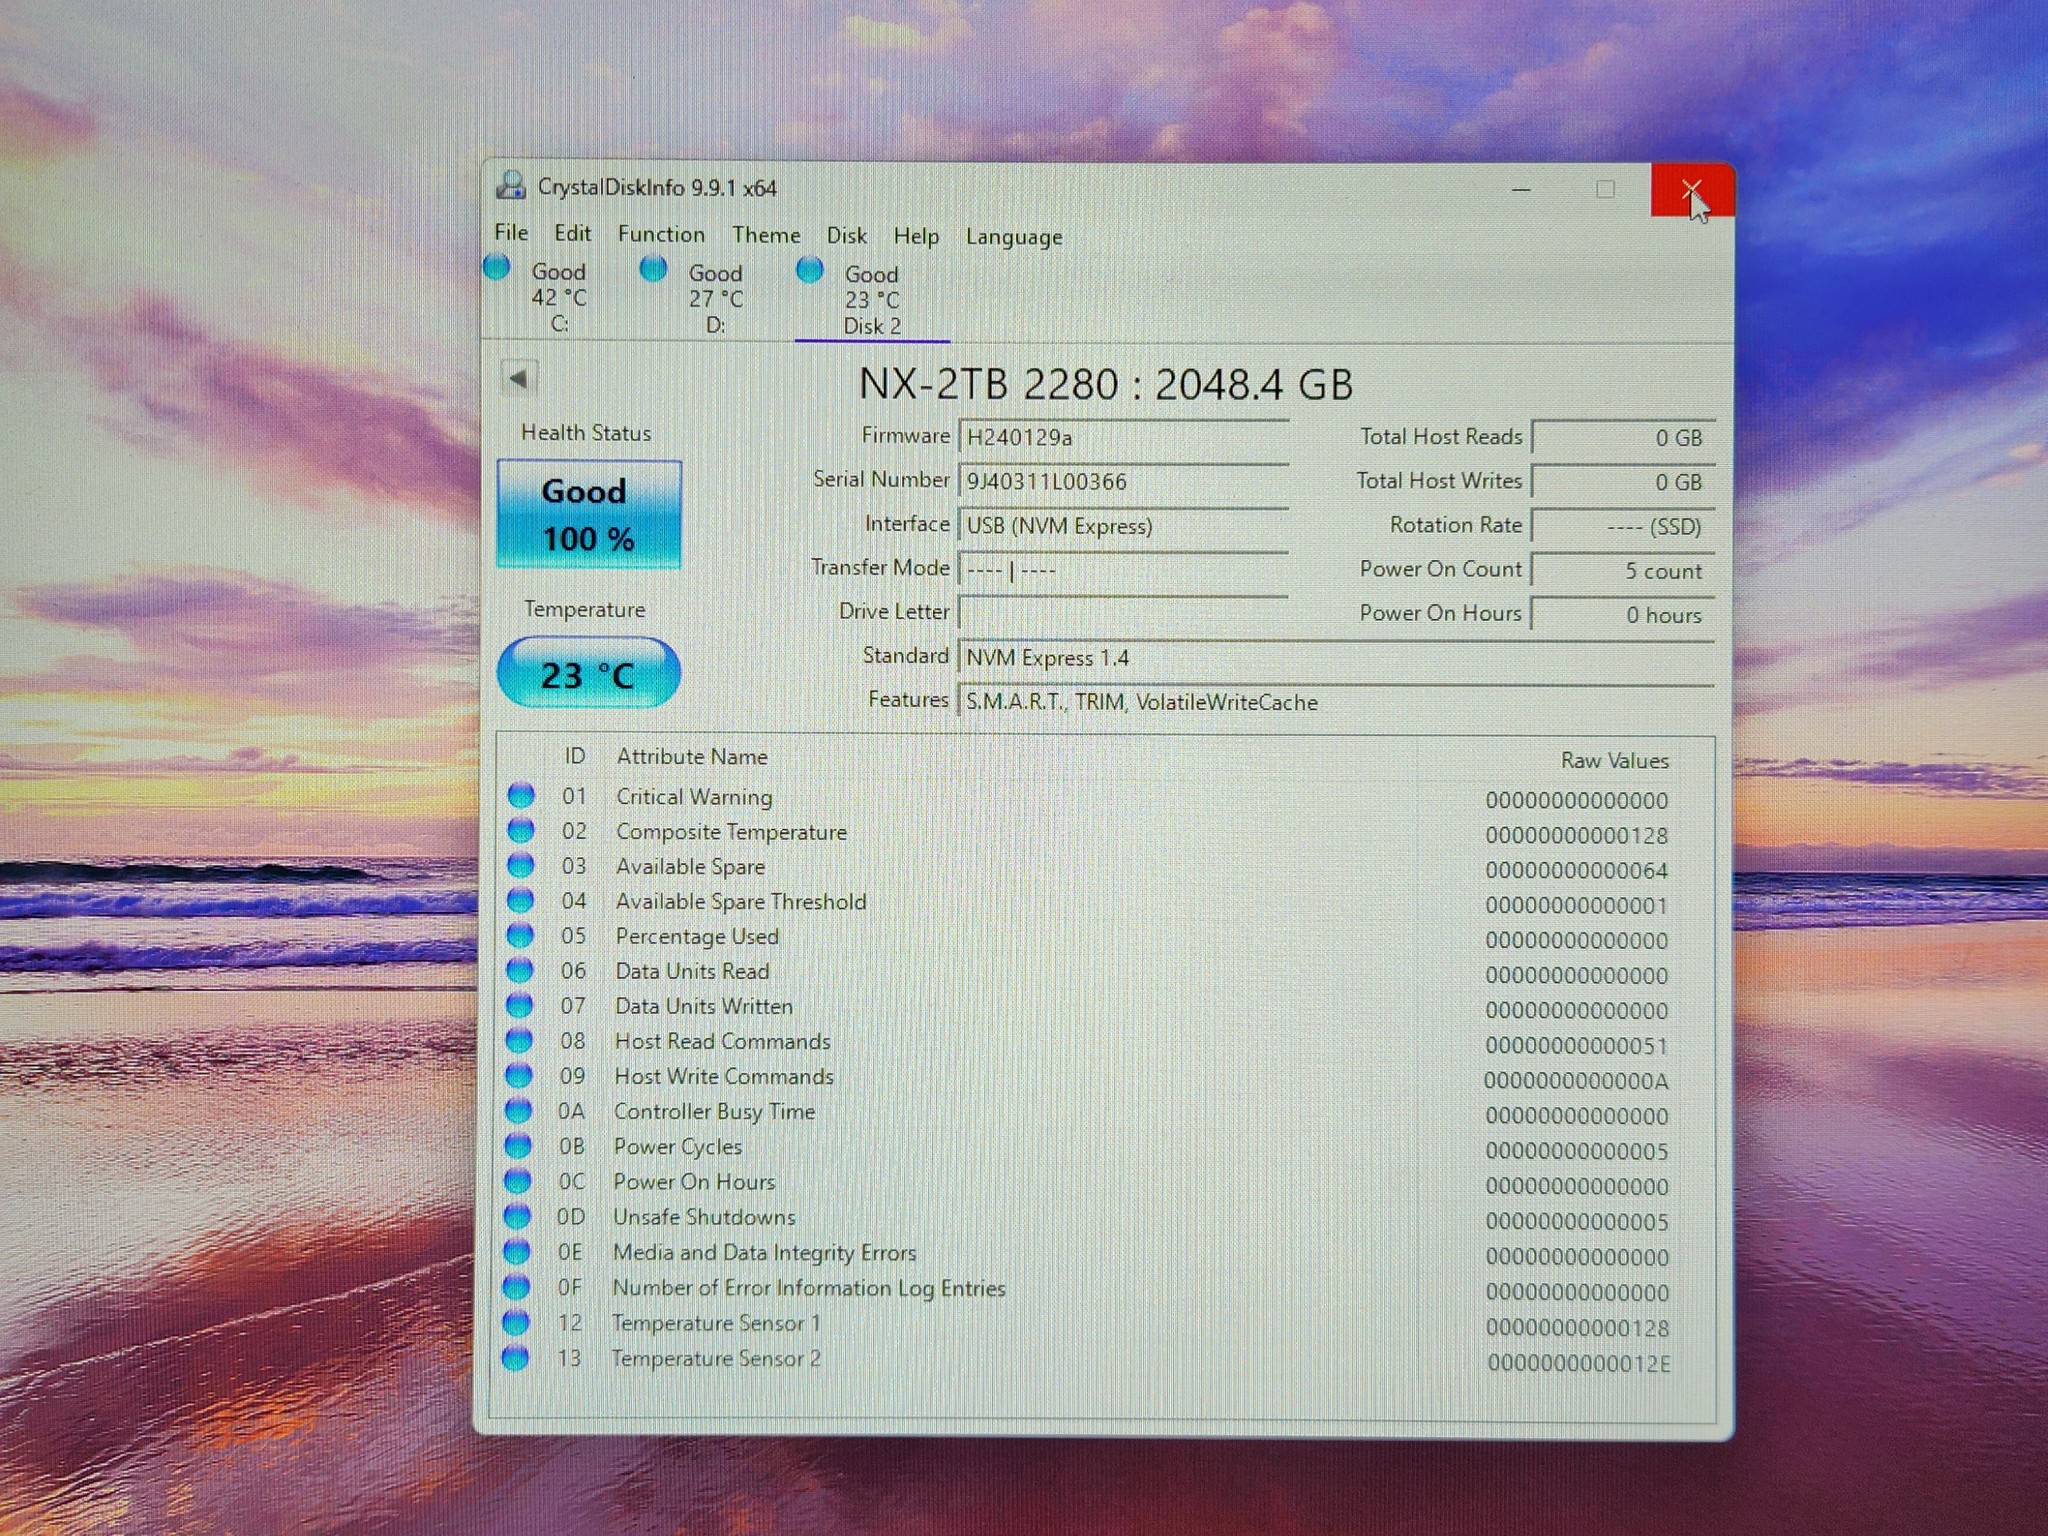Click status orb for Unsafe Shutdowns row
Screen dimensions: 2048x1536
[517, 1217]
